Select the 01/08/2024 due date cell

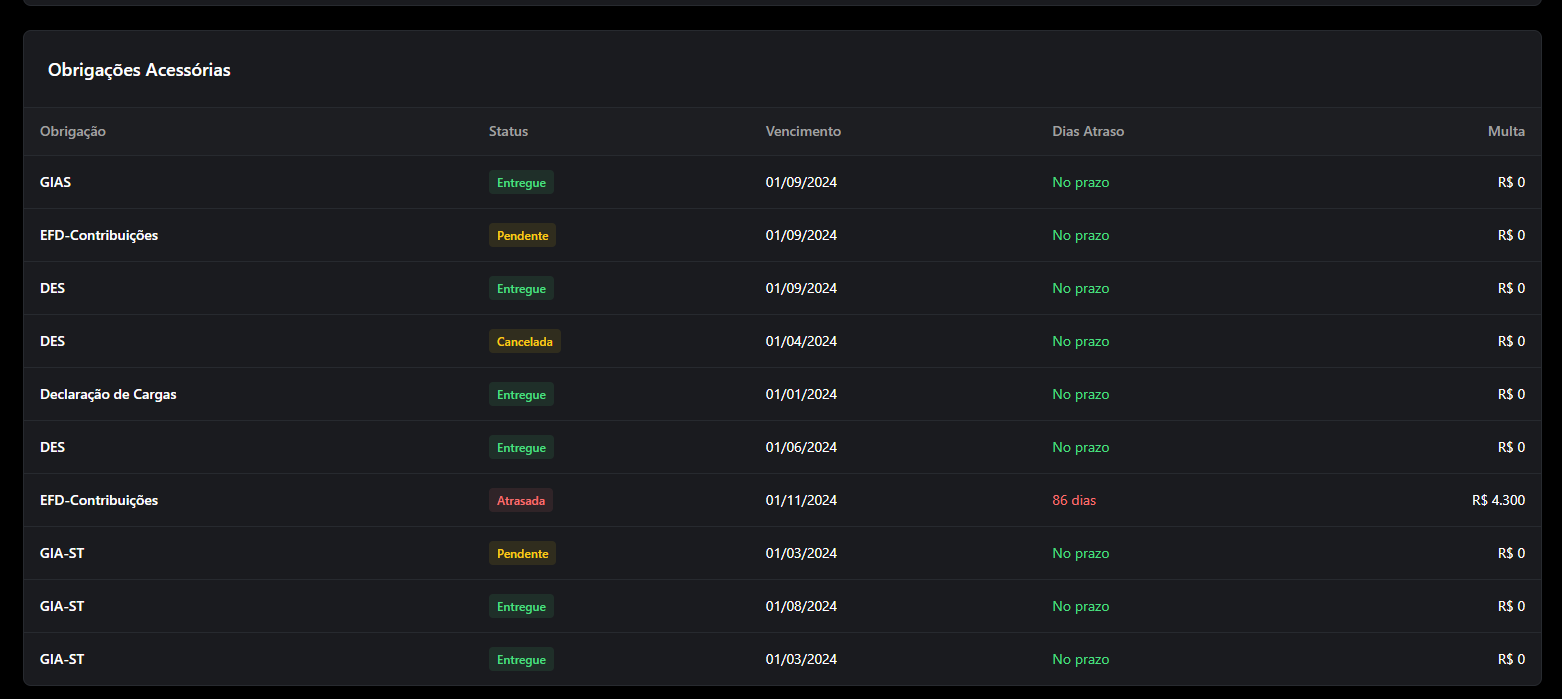pos(801,606)
